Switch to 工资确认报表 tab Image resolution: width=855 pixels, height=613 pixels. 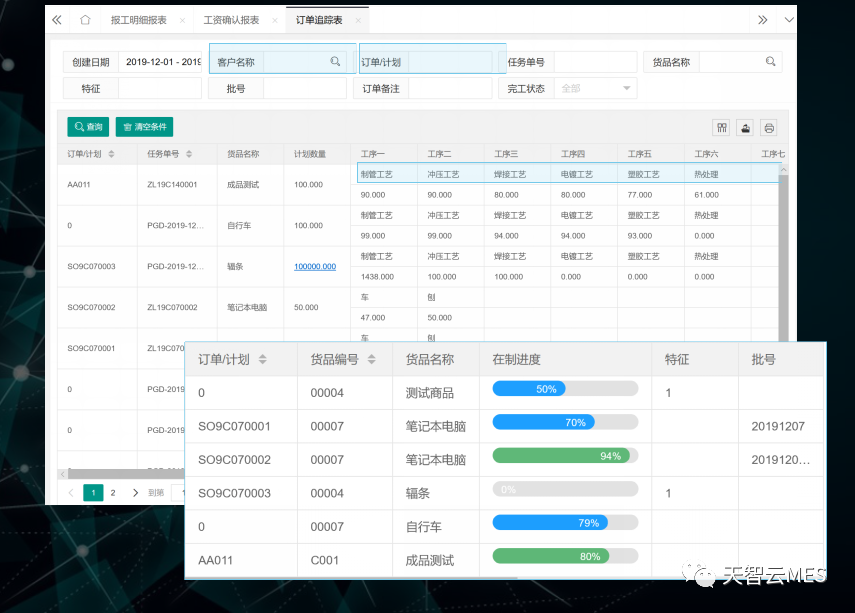pyautogui.click(x=231, y=20)
